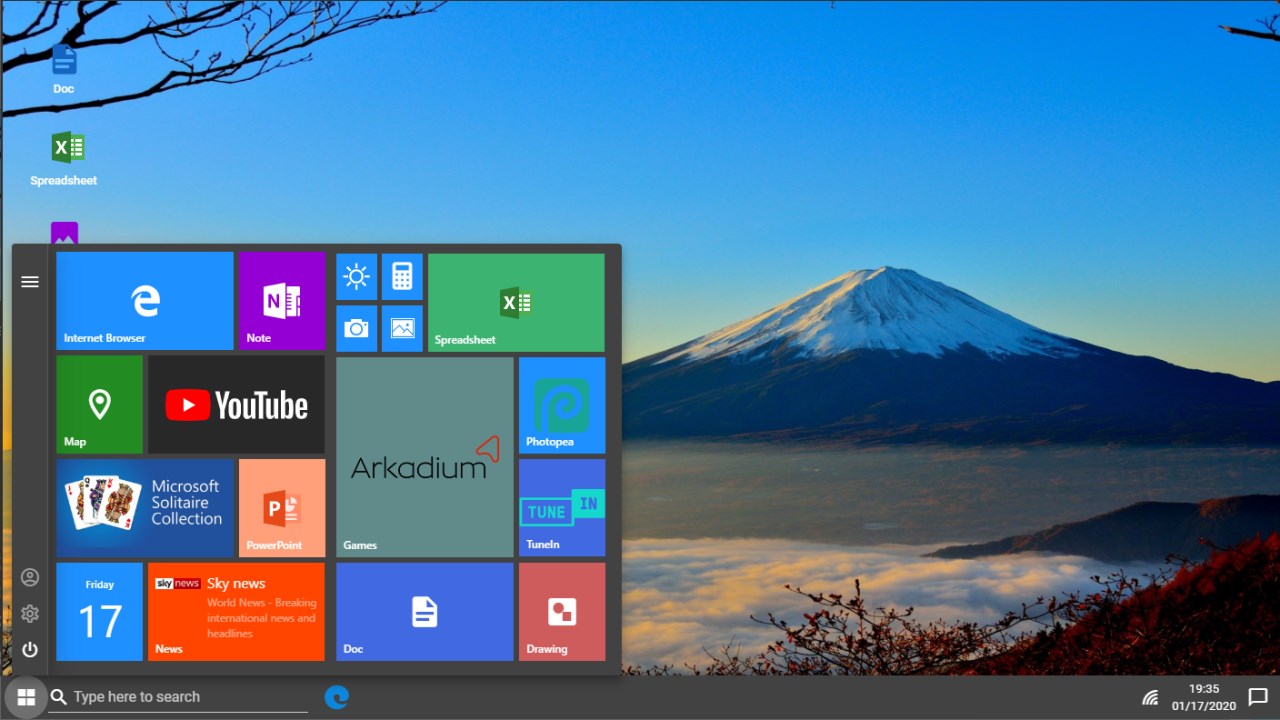Open the Internet Browser tile
1280x720 pixels.
coord(145,301)
